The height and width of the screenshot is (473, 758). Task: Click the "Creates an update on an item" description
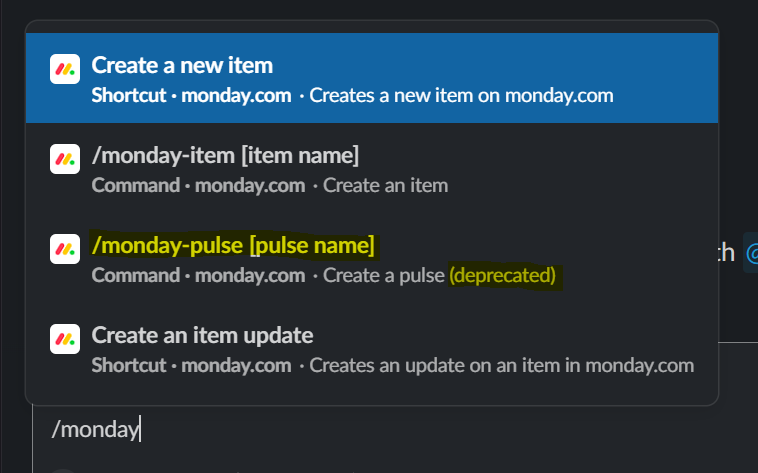[501, 366]
